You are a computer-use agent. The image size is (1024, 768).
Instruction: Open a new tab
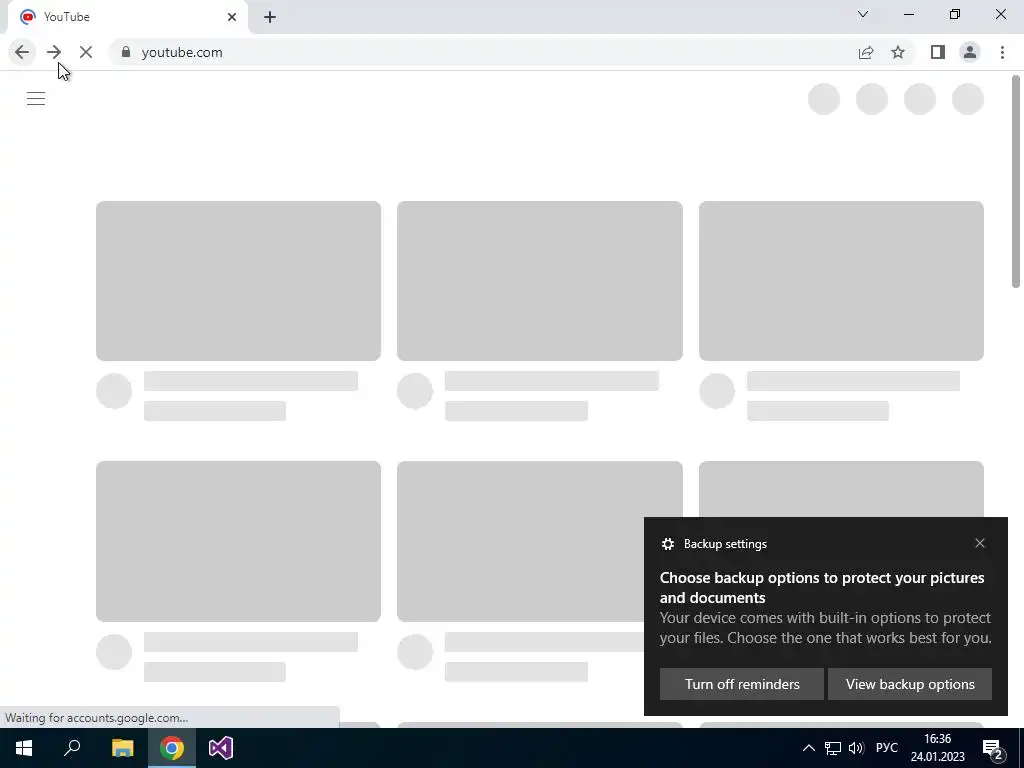(270, 18)
